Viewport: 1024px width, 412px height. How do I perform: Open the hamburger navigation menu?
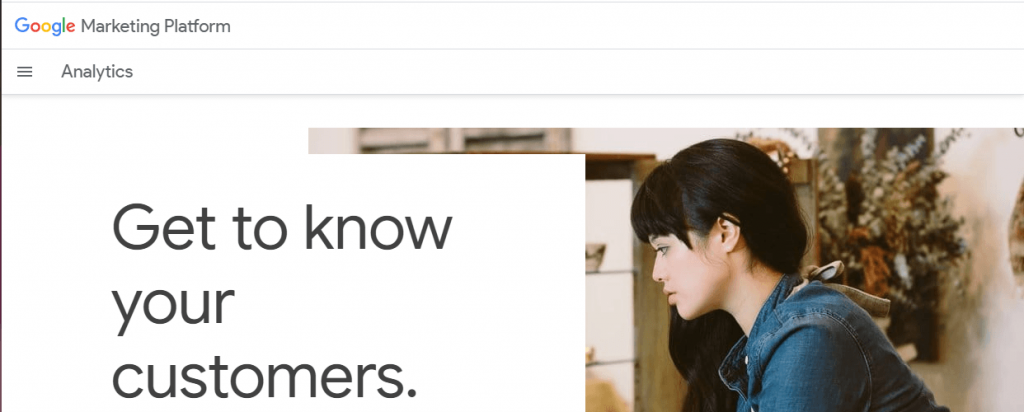(x=24, y=72)
